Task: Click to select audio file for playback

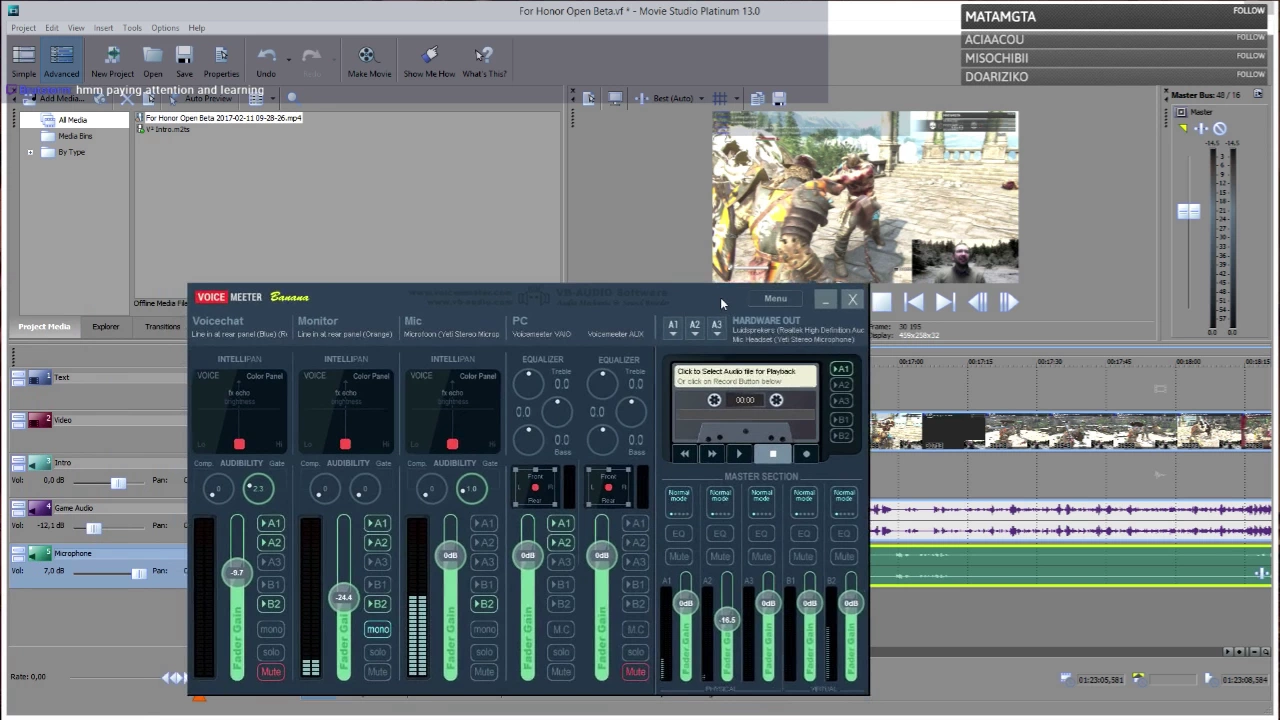Action: tap(745, 376)
